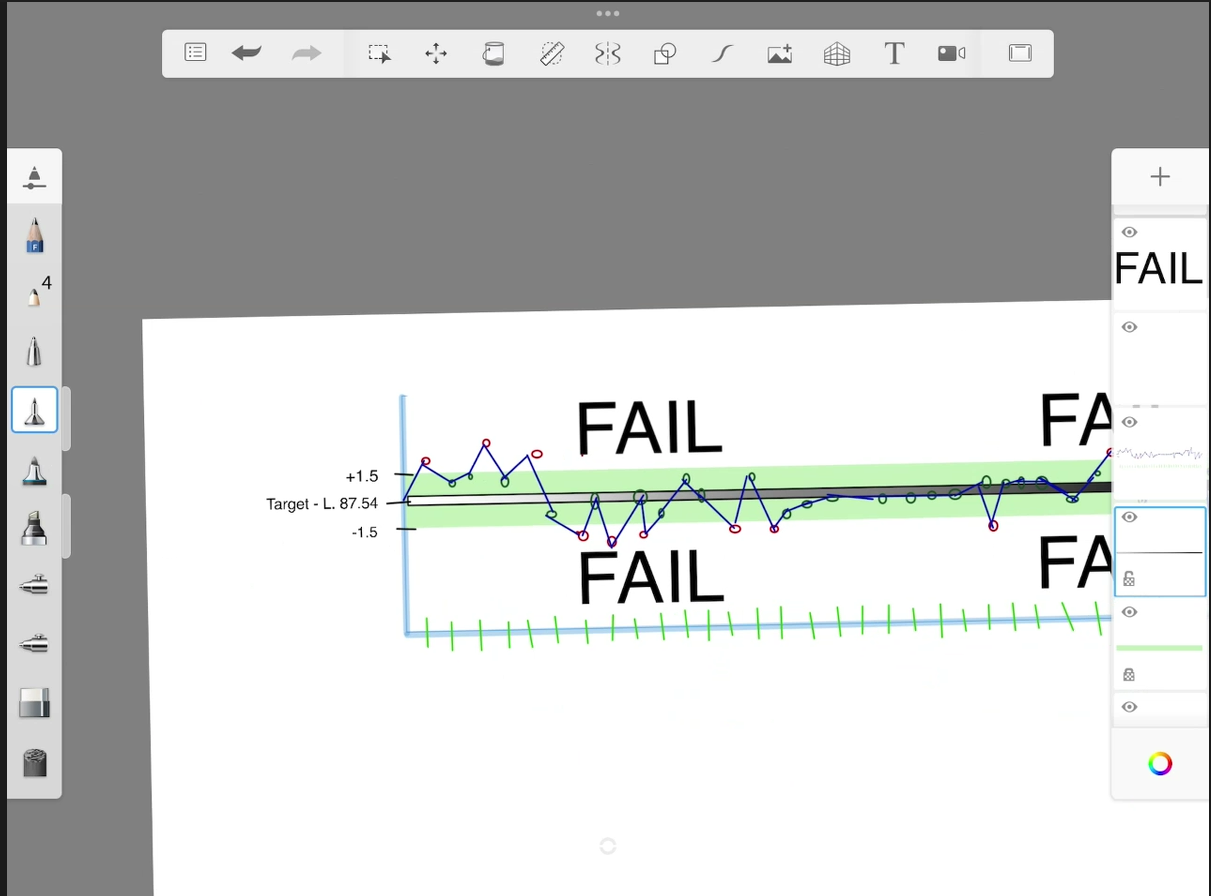Toggle the lock on green band layer
The height and width of the screenshot is (896, 1211).
tap(1129, 675)
